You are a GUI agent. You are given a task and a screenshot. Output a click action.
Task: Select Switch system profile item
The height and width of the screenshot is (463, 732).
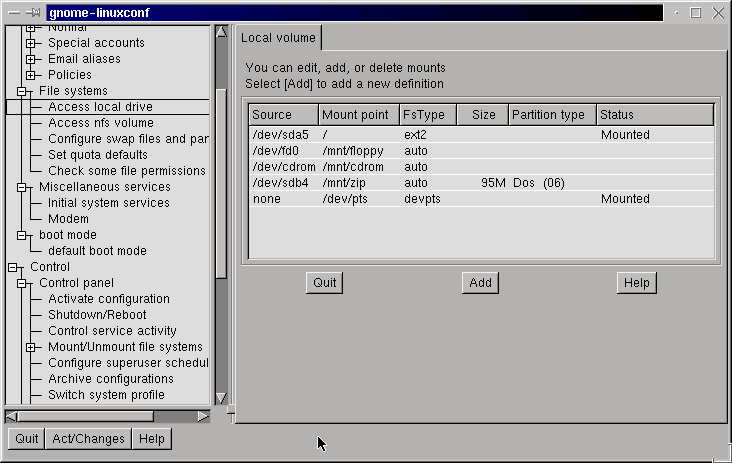106,395
